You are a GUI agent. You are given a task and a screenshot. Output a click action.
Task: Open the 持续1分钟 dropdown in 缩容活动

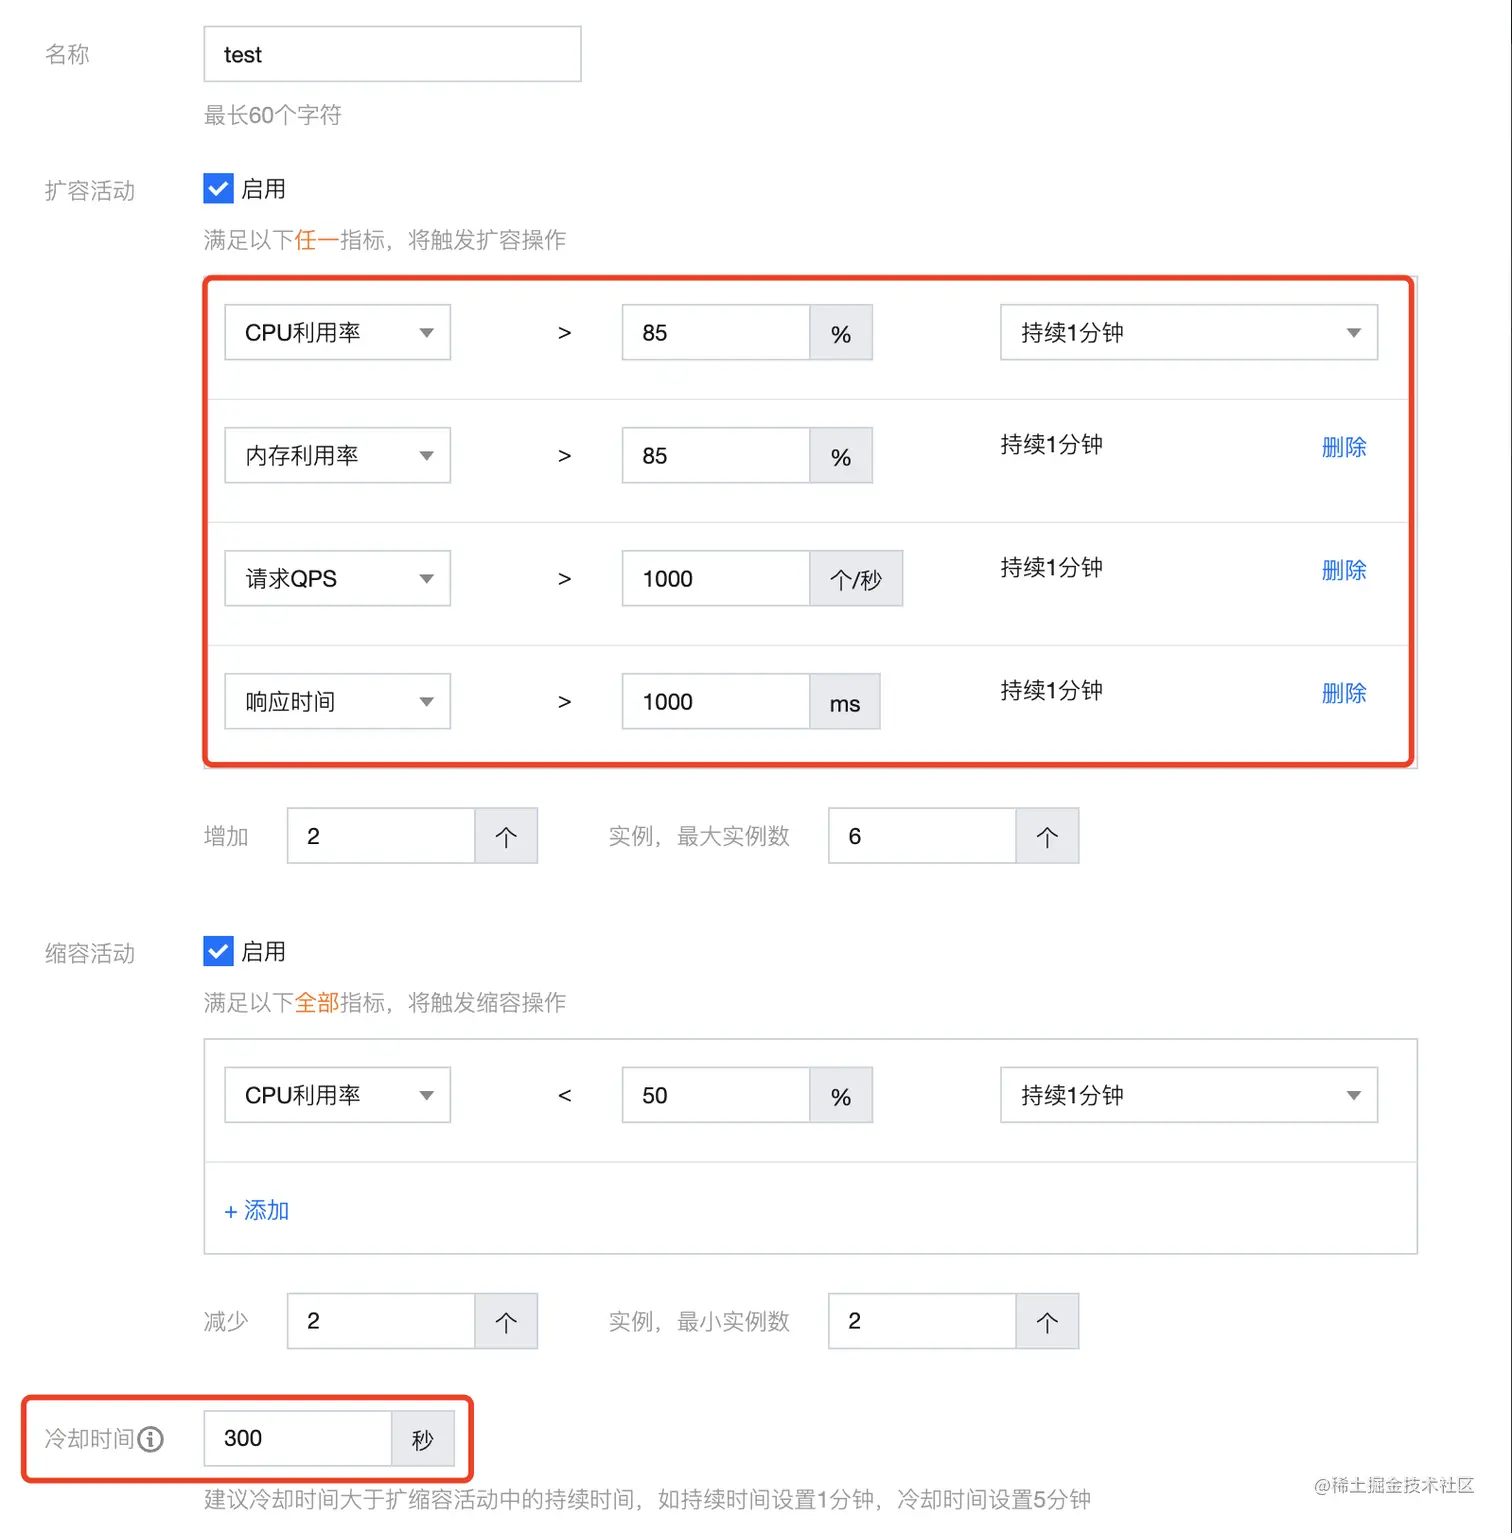coord(1189,1095)
